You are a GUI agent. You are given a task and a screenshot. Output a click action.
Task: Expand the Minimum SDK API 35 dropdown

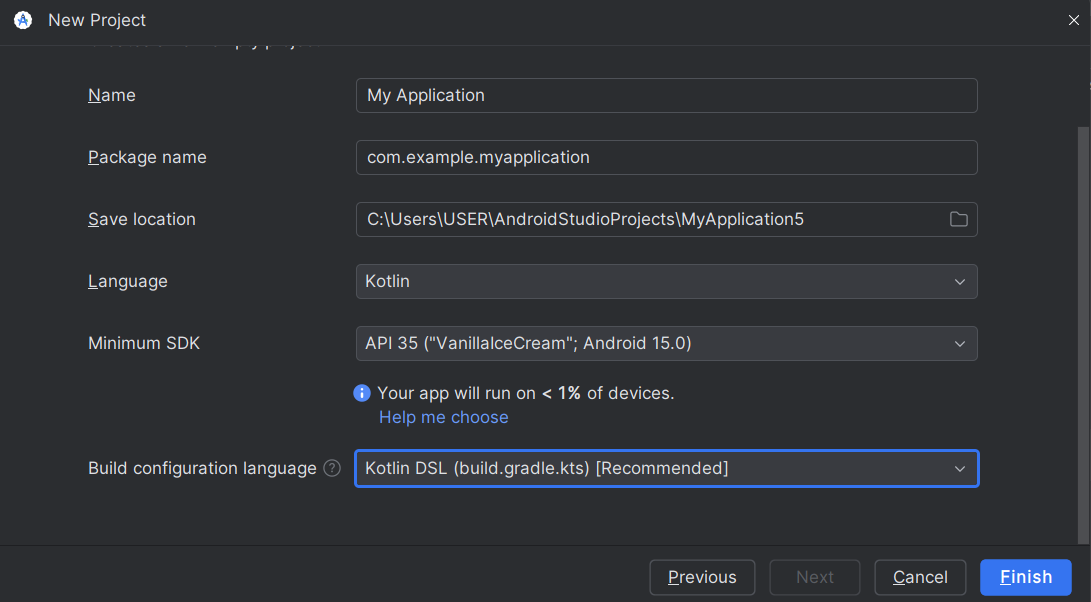[x=666, y=343]
